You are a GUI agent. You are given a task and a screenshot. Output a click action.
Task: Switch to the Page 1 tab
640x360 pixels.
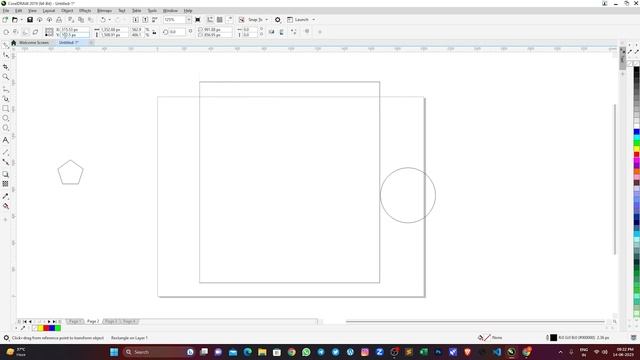75,321
